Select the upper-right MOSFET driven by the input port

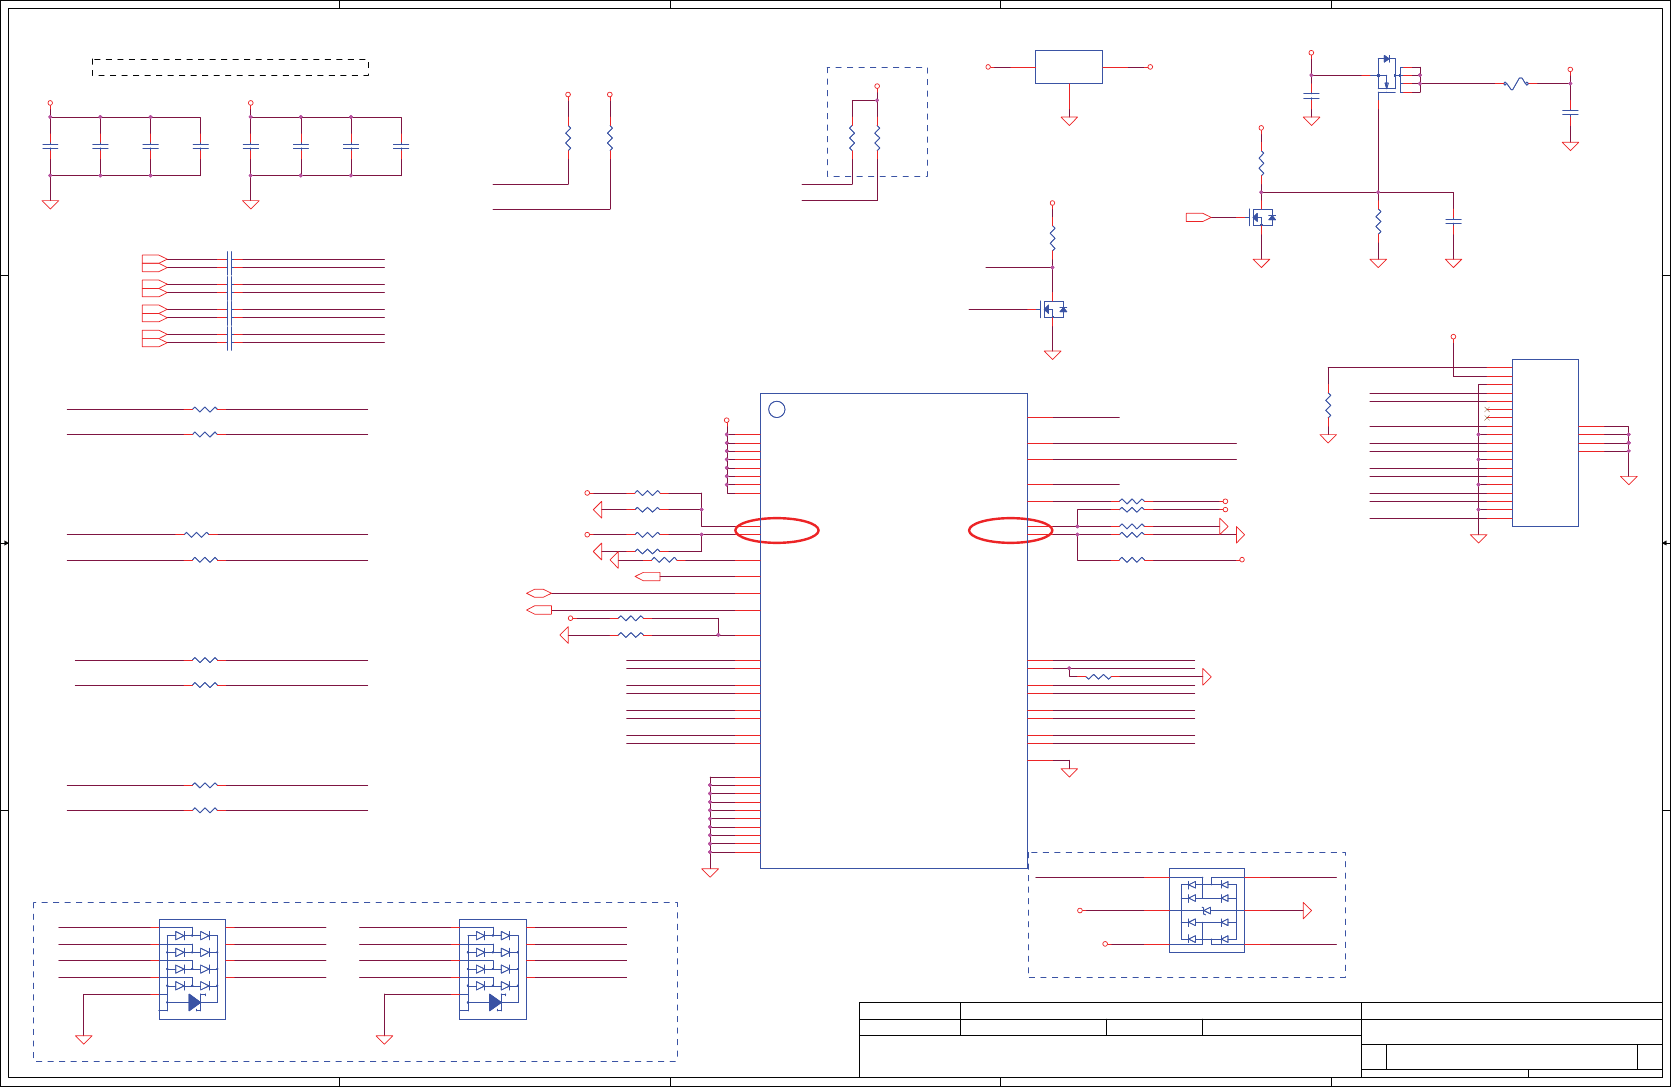pos(1261,217)
